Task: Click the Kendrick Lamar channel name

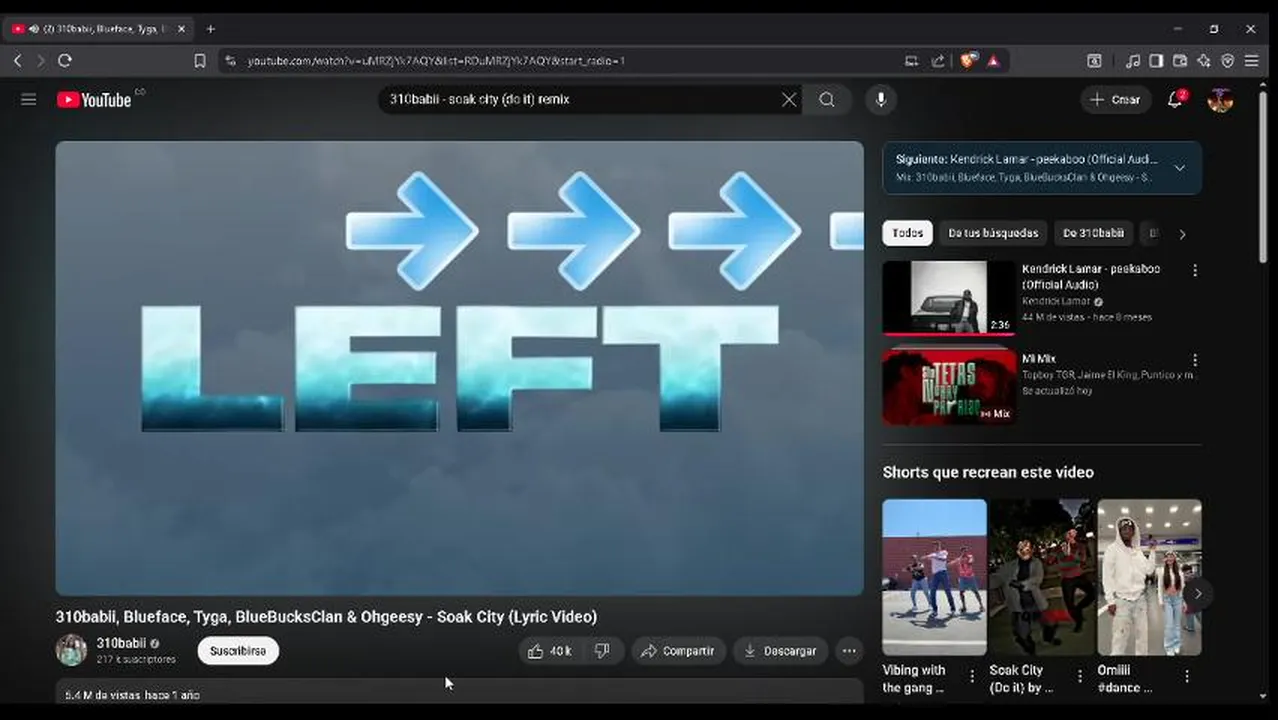Action: (x=1056, y=301)
